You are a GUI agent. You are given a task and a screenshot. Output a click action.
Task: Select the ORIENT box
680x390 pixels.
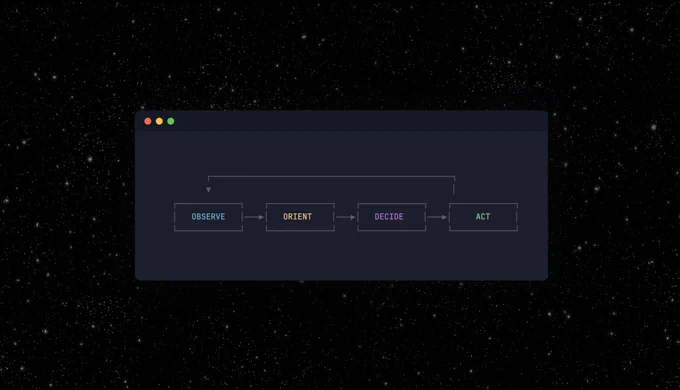300,217
